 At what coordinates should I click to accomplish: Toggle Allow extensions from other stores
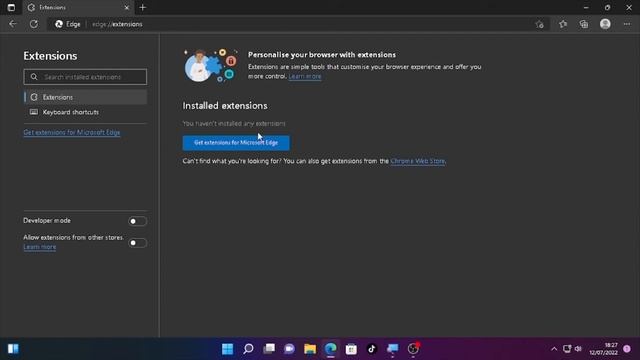137,243
